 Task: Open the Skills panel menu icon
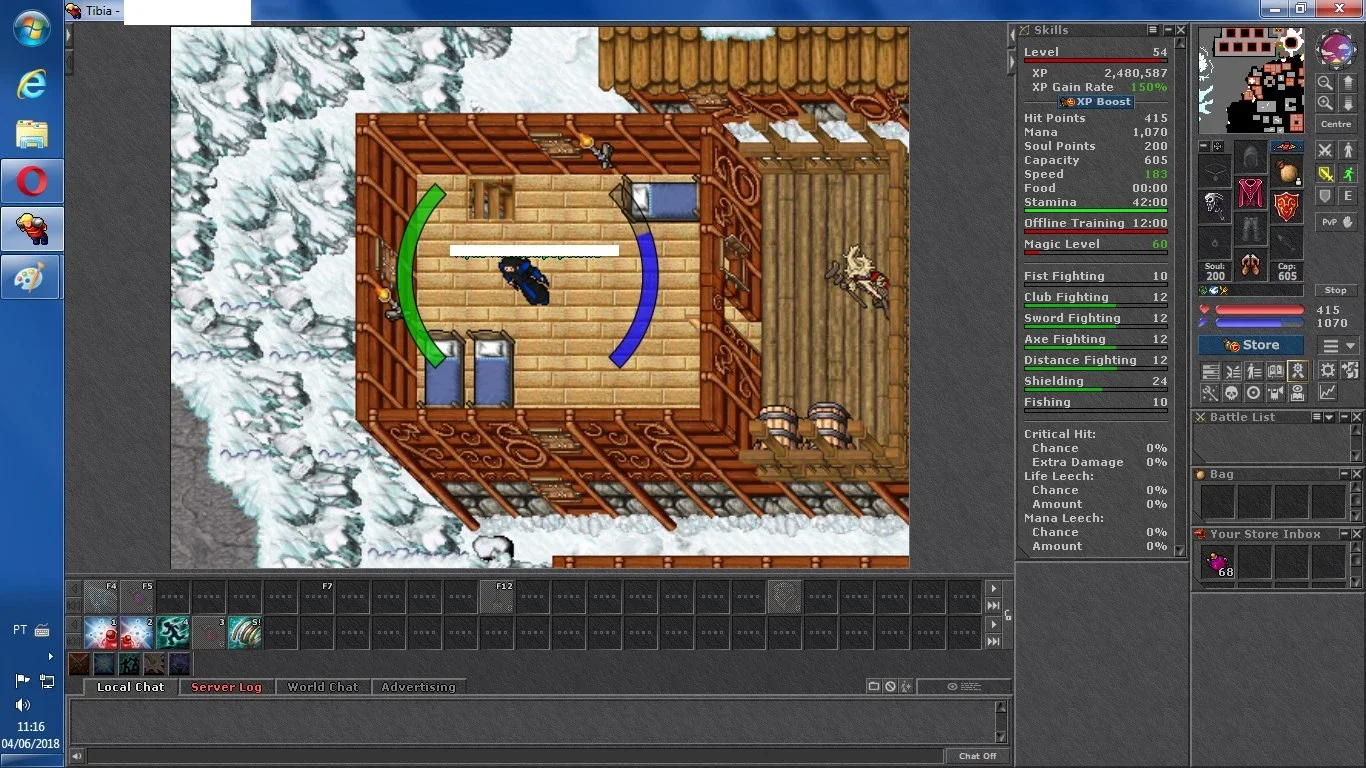point(1153,30)
